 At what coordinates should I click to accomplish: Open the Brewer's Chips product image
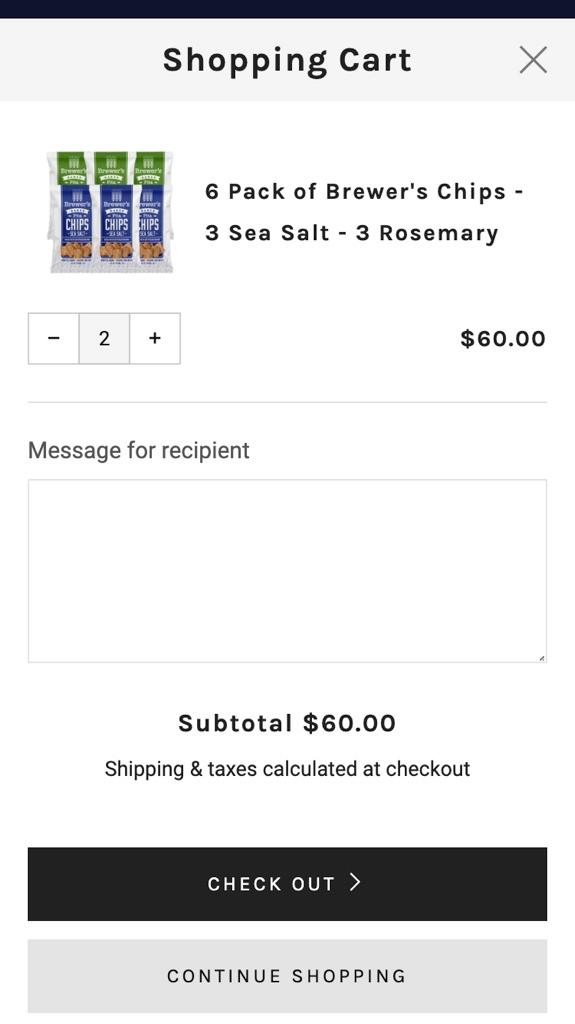110,212
